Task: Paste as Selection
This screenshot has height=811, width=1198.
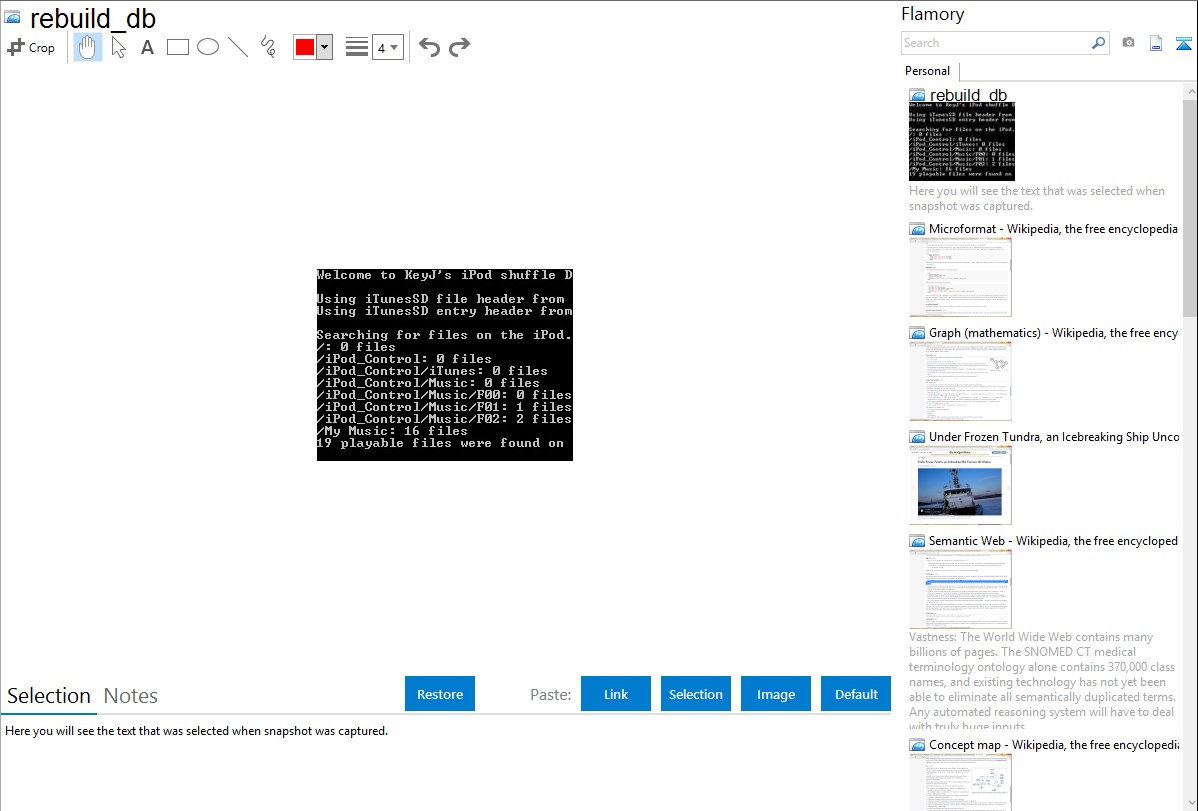Action: [696, 694]
